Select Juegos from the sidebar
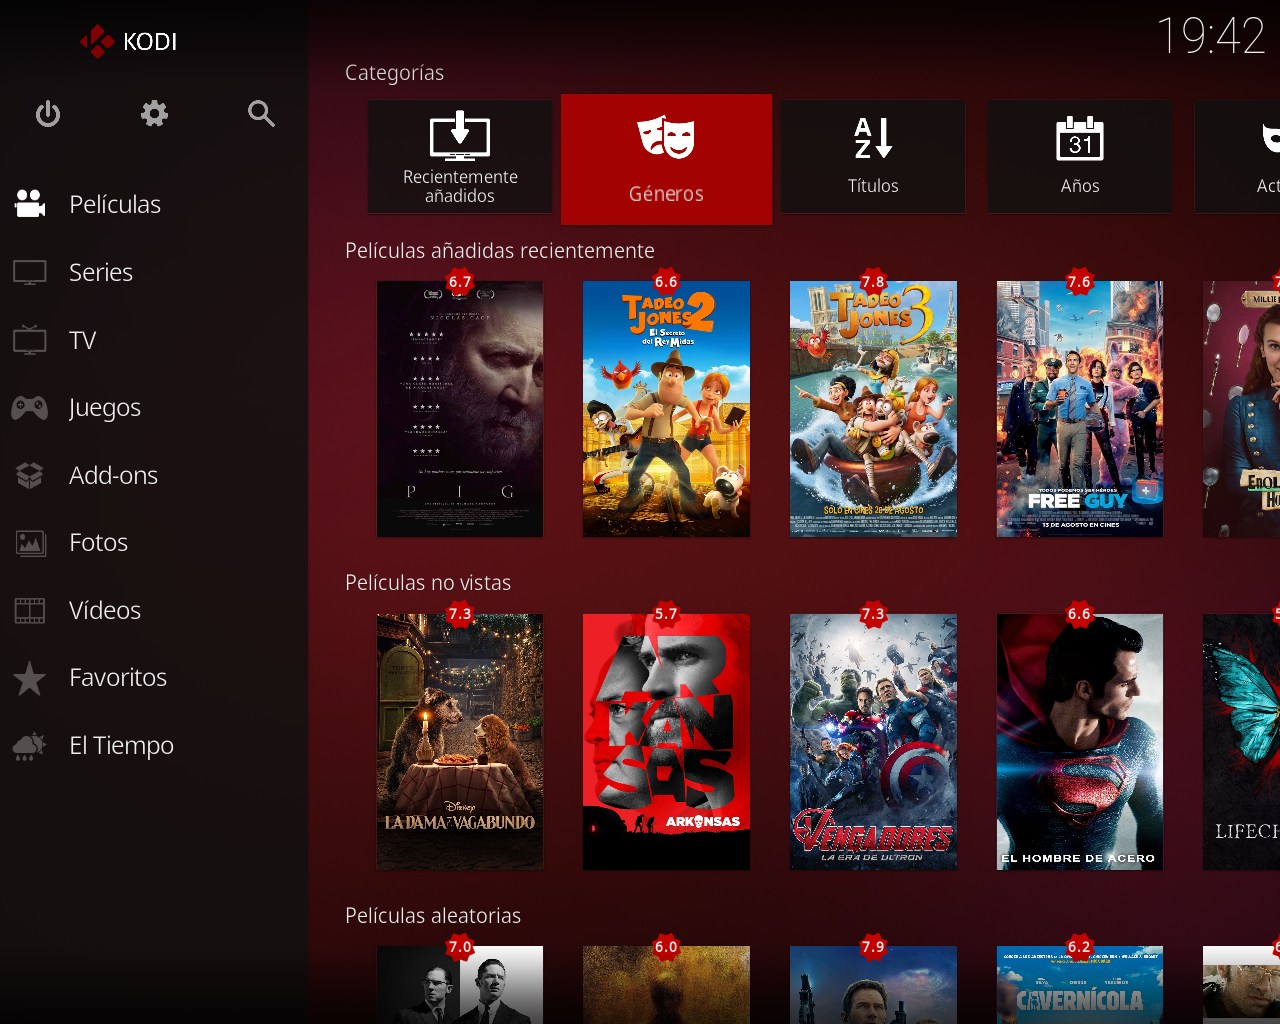This screenshot has height=1024, width=1280. coord(104,408)
